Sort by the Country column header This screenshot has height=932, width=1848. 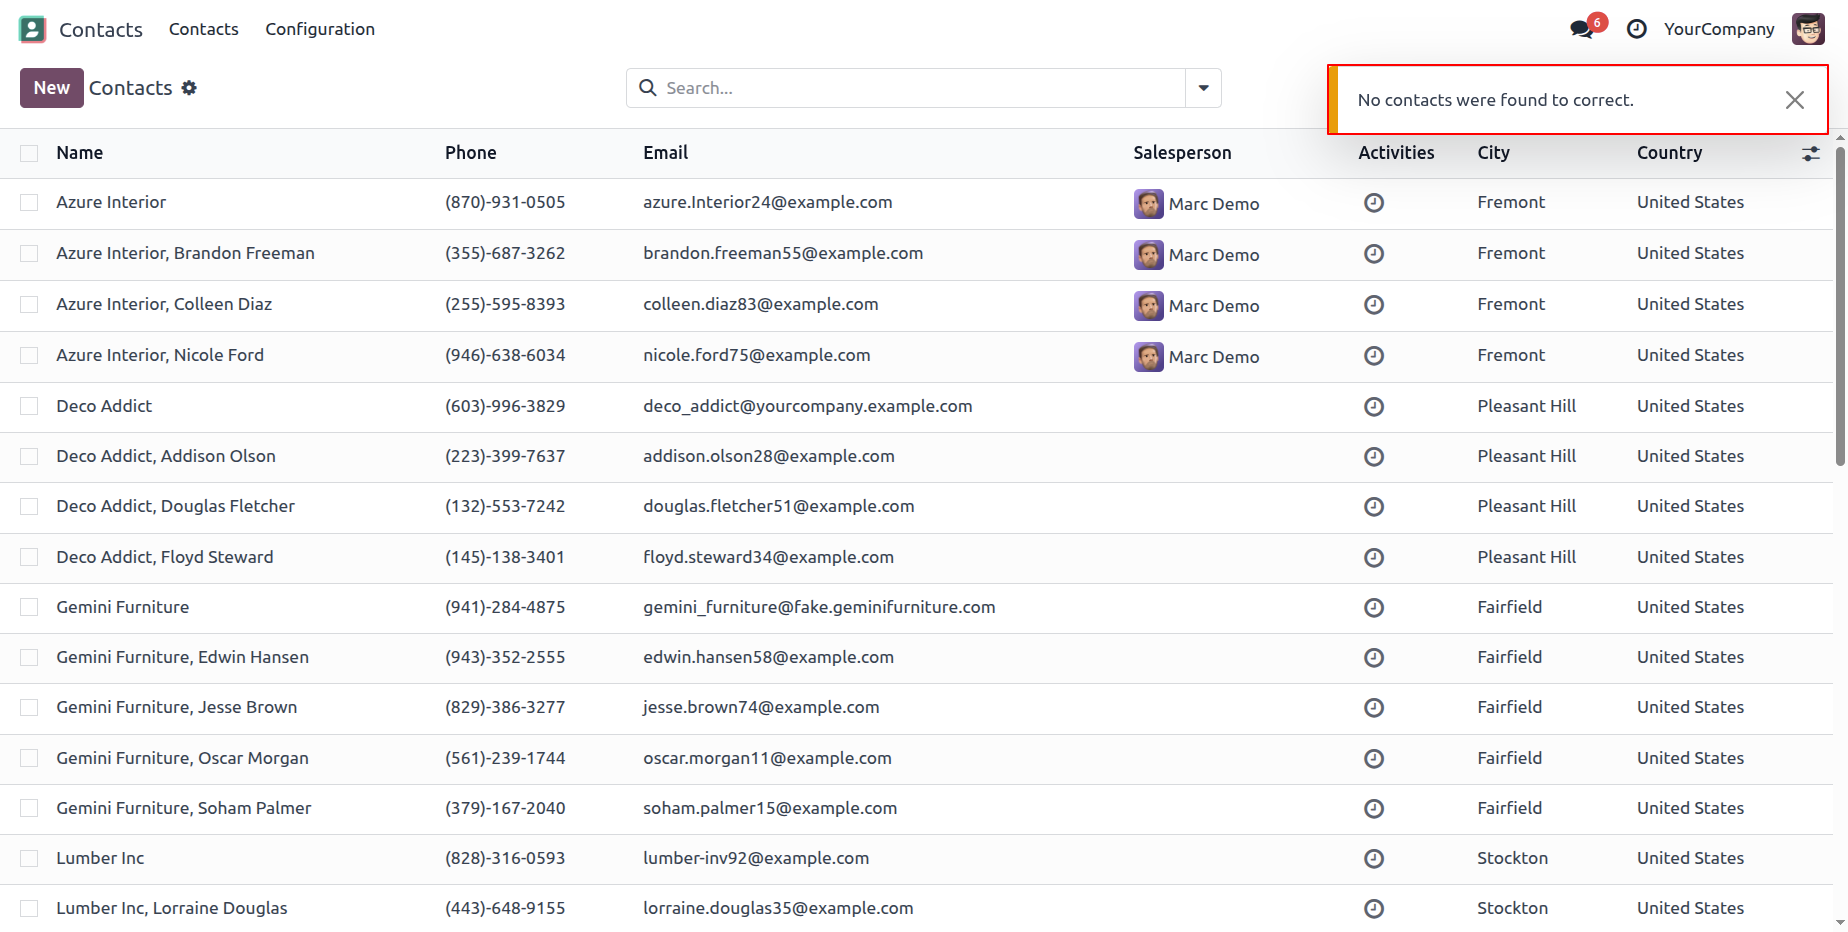pos(1669,153)
